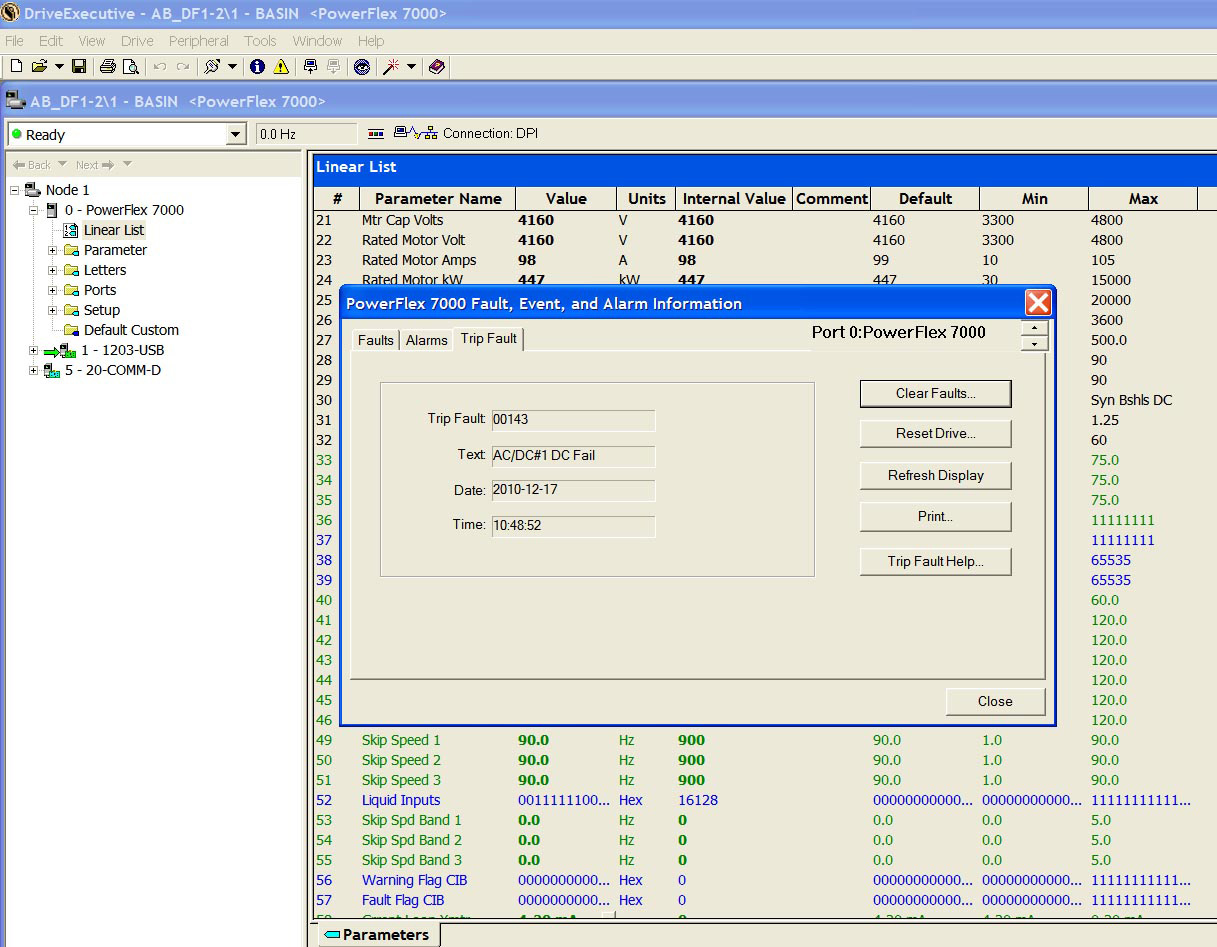Click the Trip Fault code field 00143
Viewport: 1217px width, 947px height.
click(x=573, y=420)
